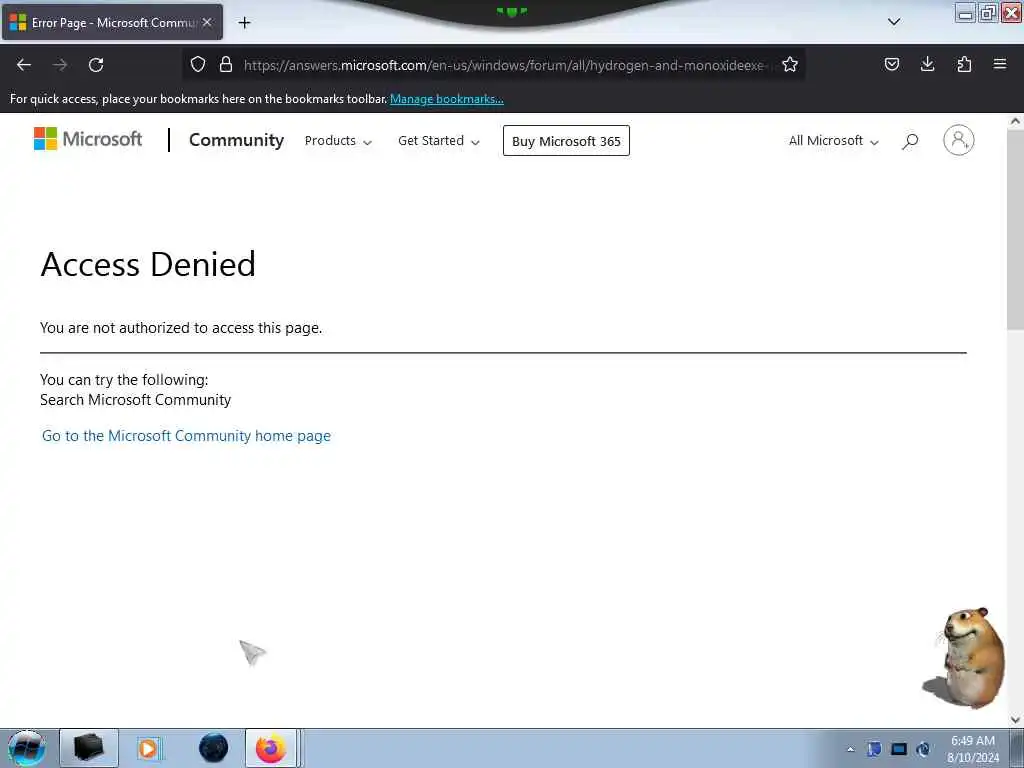Select the Error Page - Microsoft Community tab
This screenshot has height=768, width=1024.
tap(112, 22)
